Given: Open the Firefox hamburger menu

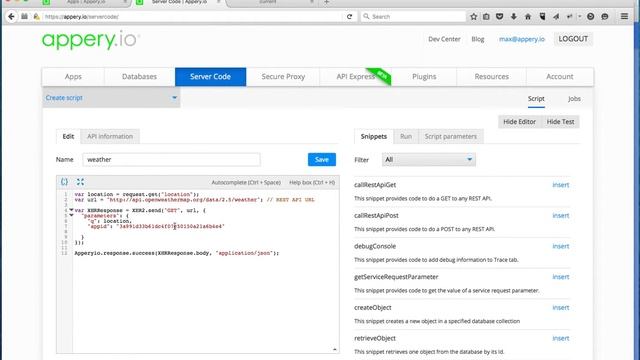Looking at the screenshot, I should click(624, 17).
